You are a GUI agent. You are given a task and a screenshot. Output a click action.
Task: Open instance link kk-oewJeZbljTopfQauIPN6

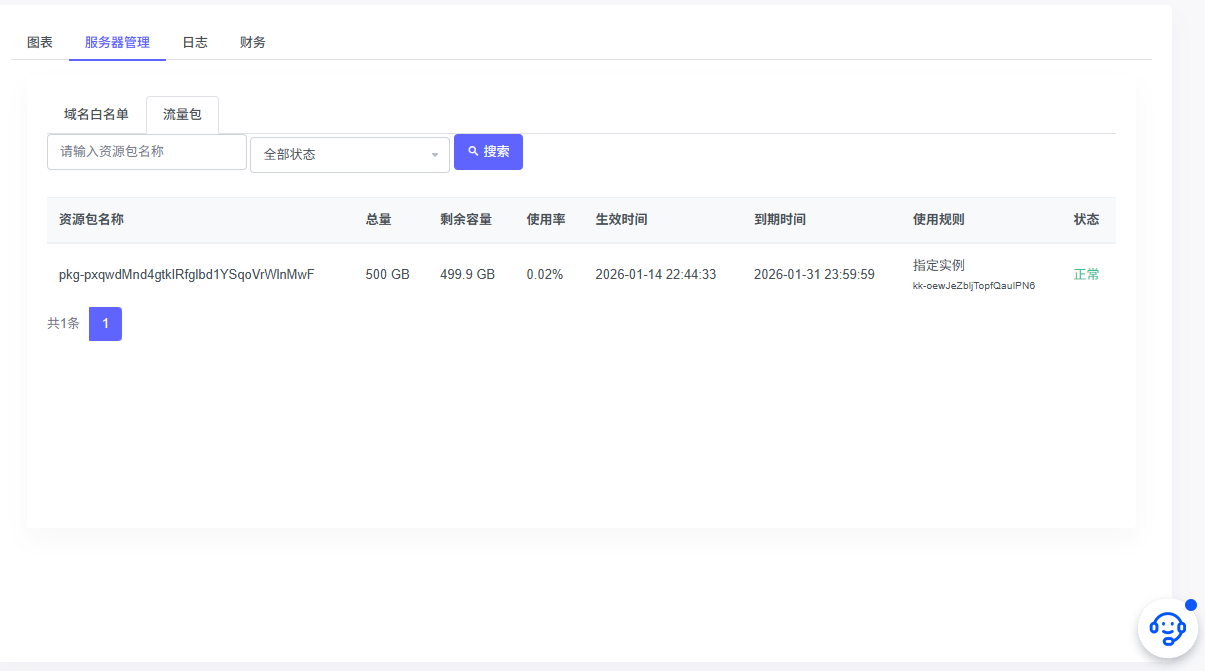pyautogui.click(x=975, y=285)
